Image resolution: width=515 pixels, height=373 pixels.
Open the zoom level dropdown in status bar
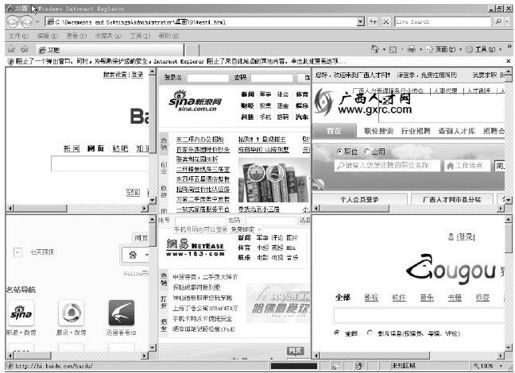501,366
